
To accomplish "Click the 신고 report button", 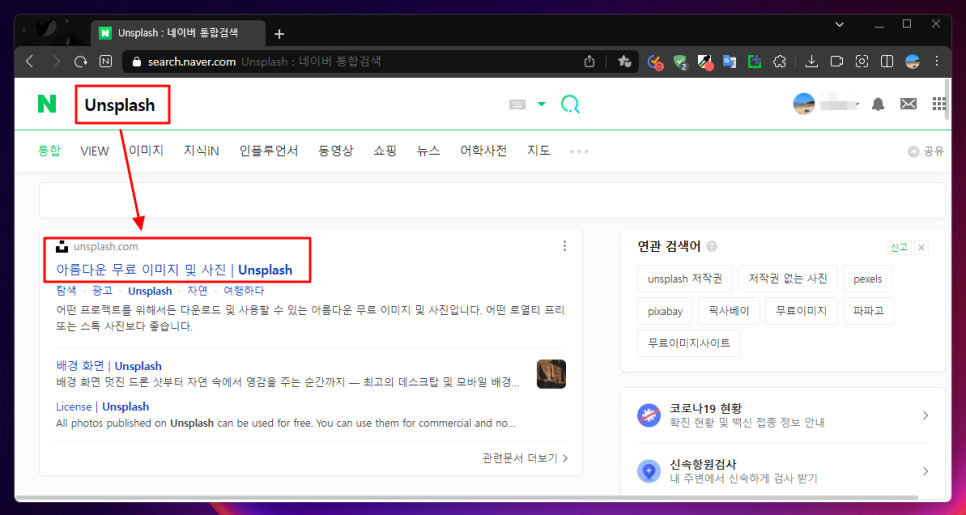I will [x=899, y=248].
